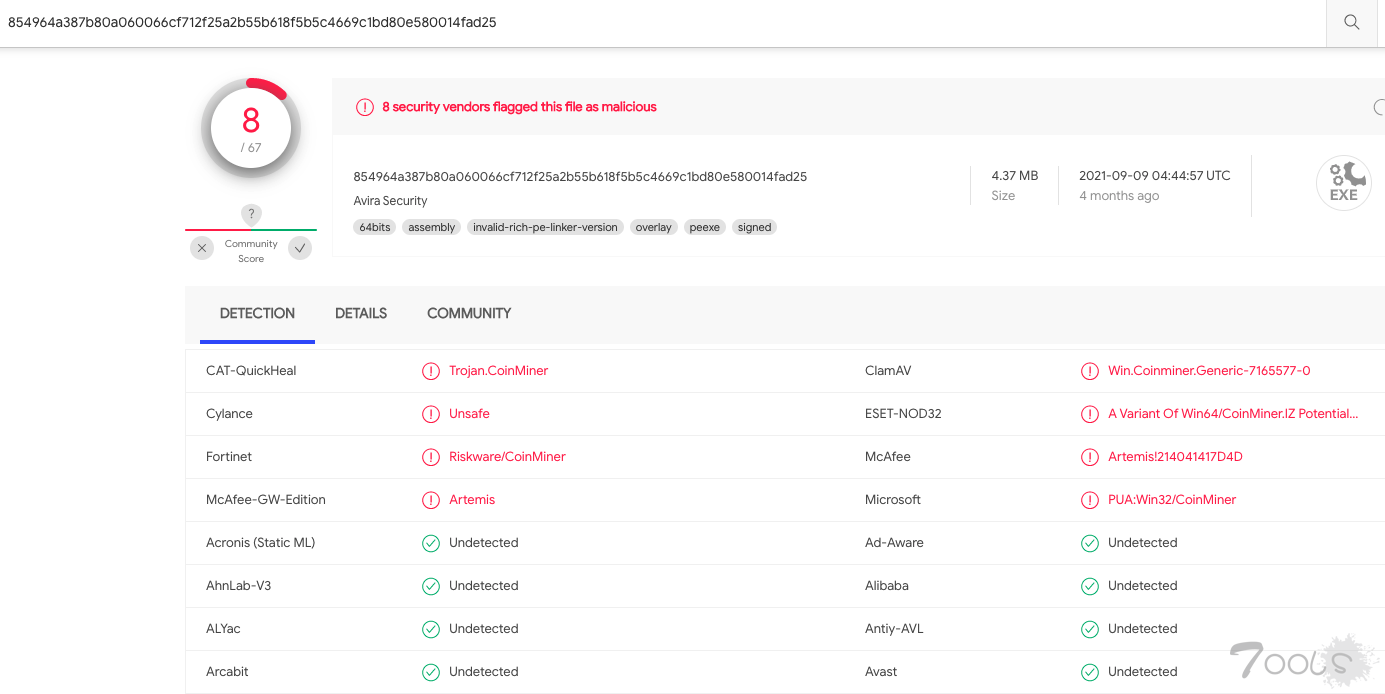Click the Trojan.CoinMiner detection text
The height and width of the screenshot is (694, 1385).
tap(499, 370)
